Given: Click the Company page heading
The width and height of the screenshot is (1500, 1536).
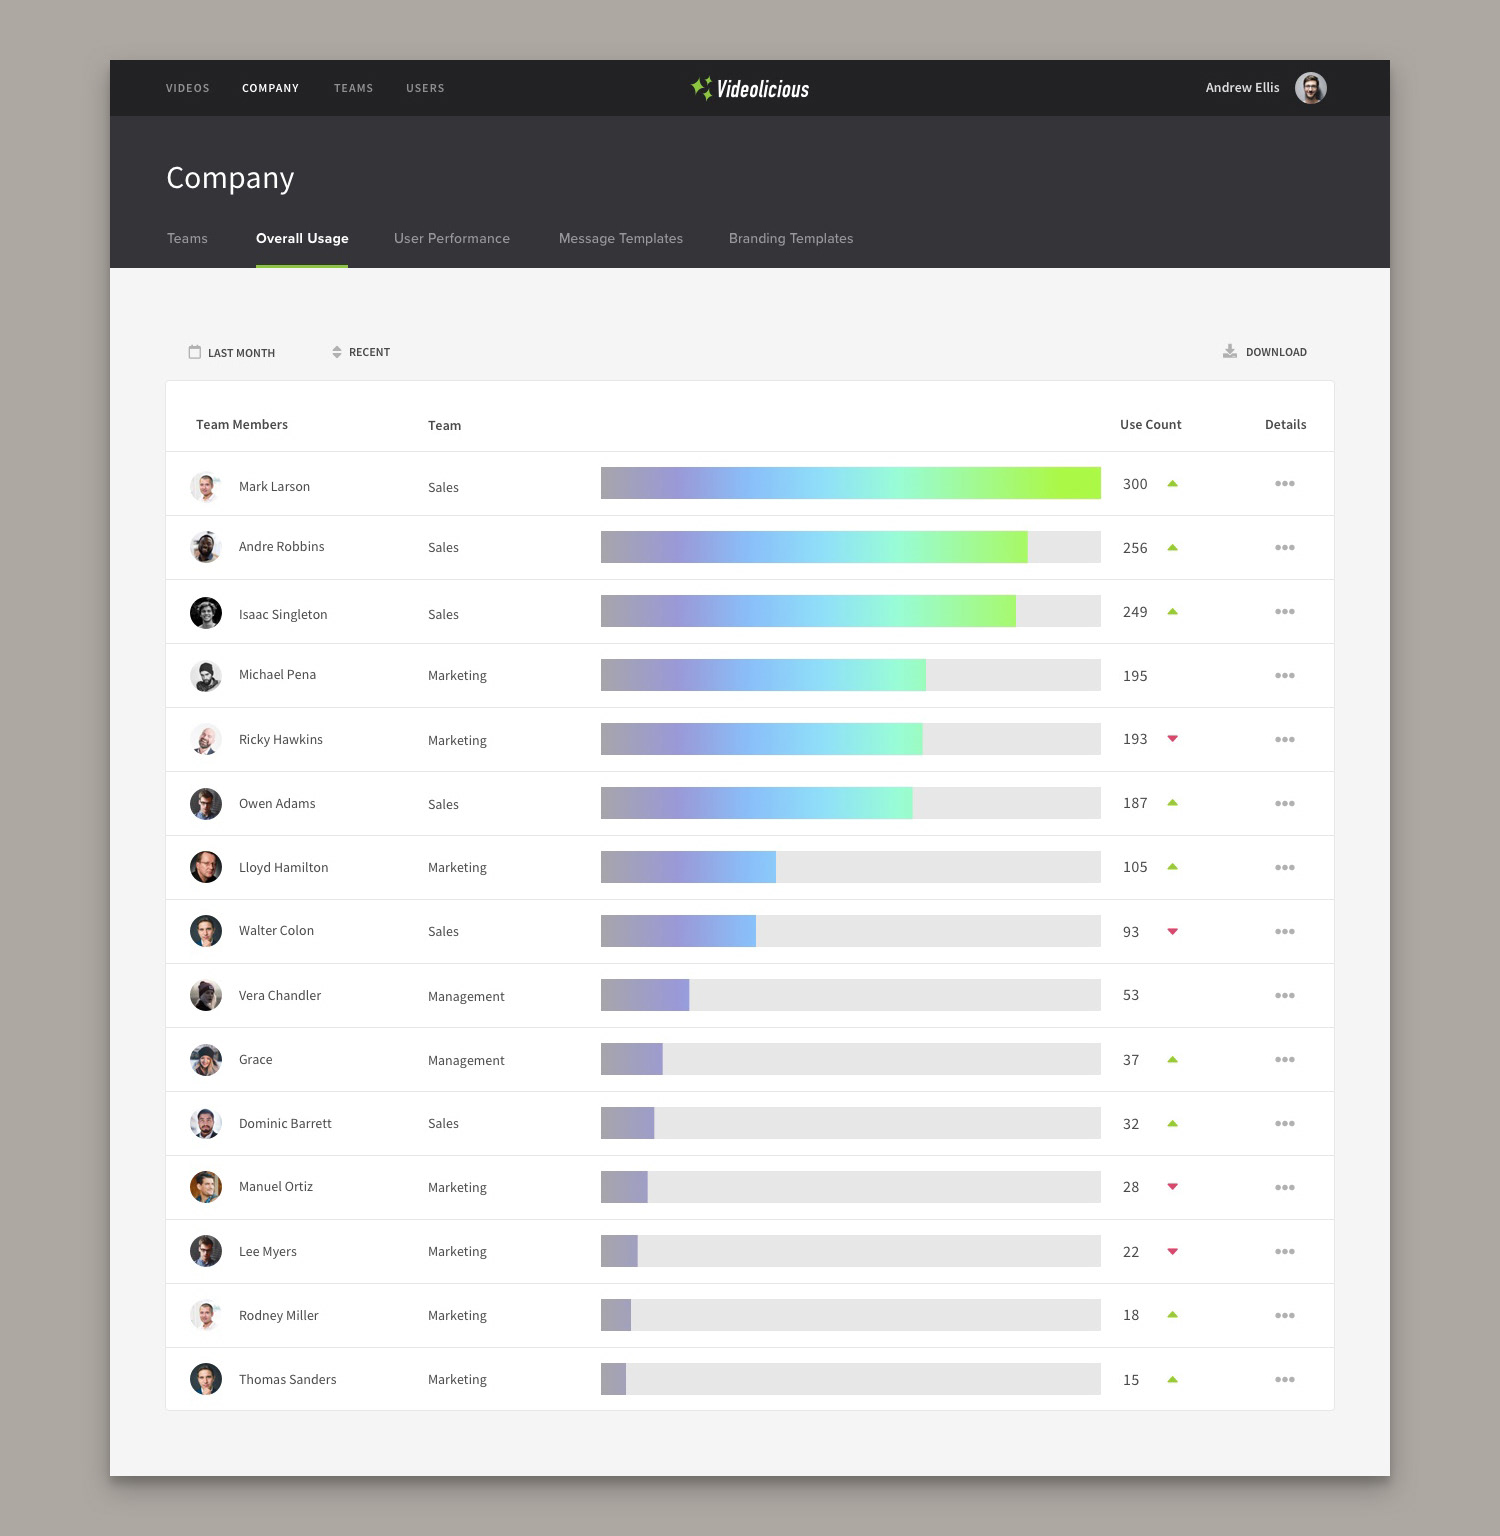Looking at the screenshot, I should coord(230,178).
